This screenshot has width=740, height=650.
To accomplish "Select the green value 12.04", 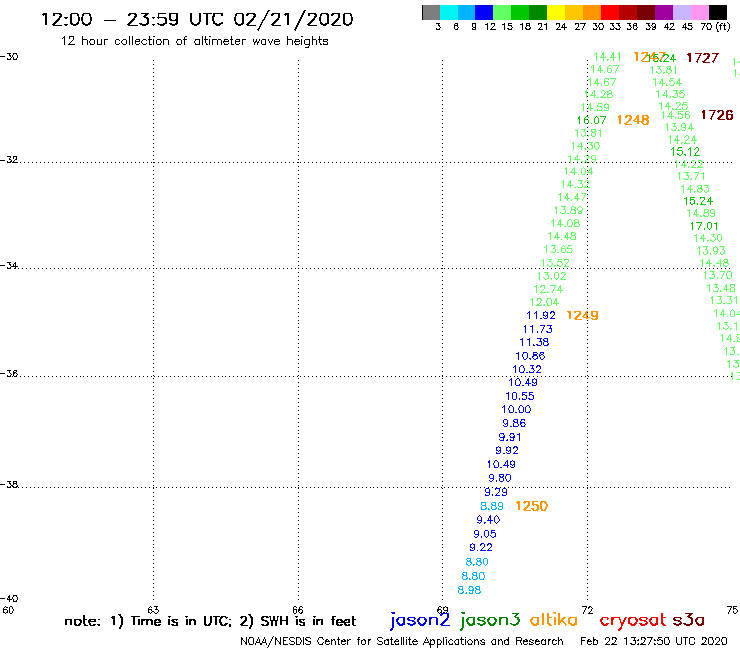I will 544,302.
